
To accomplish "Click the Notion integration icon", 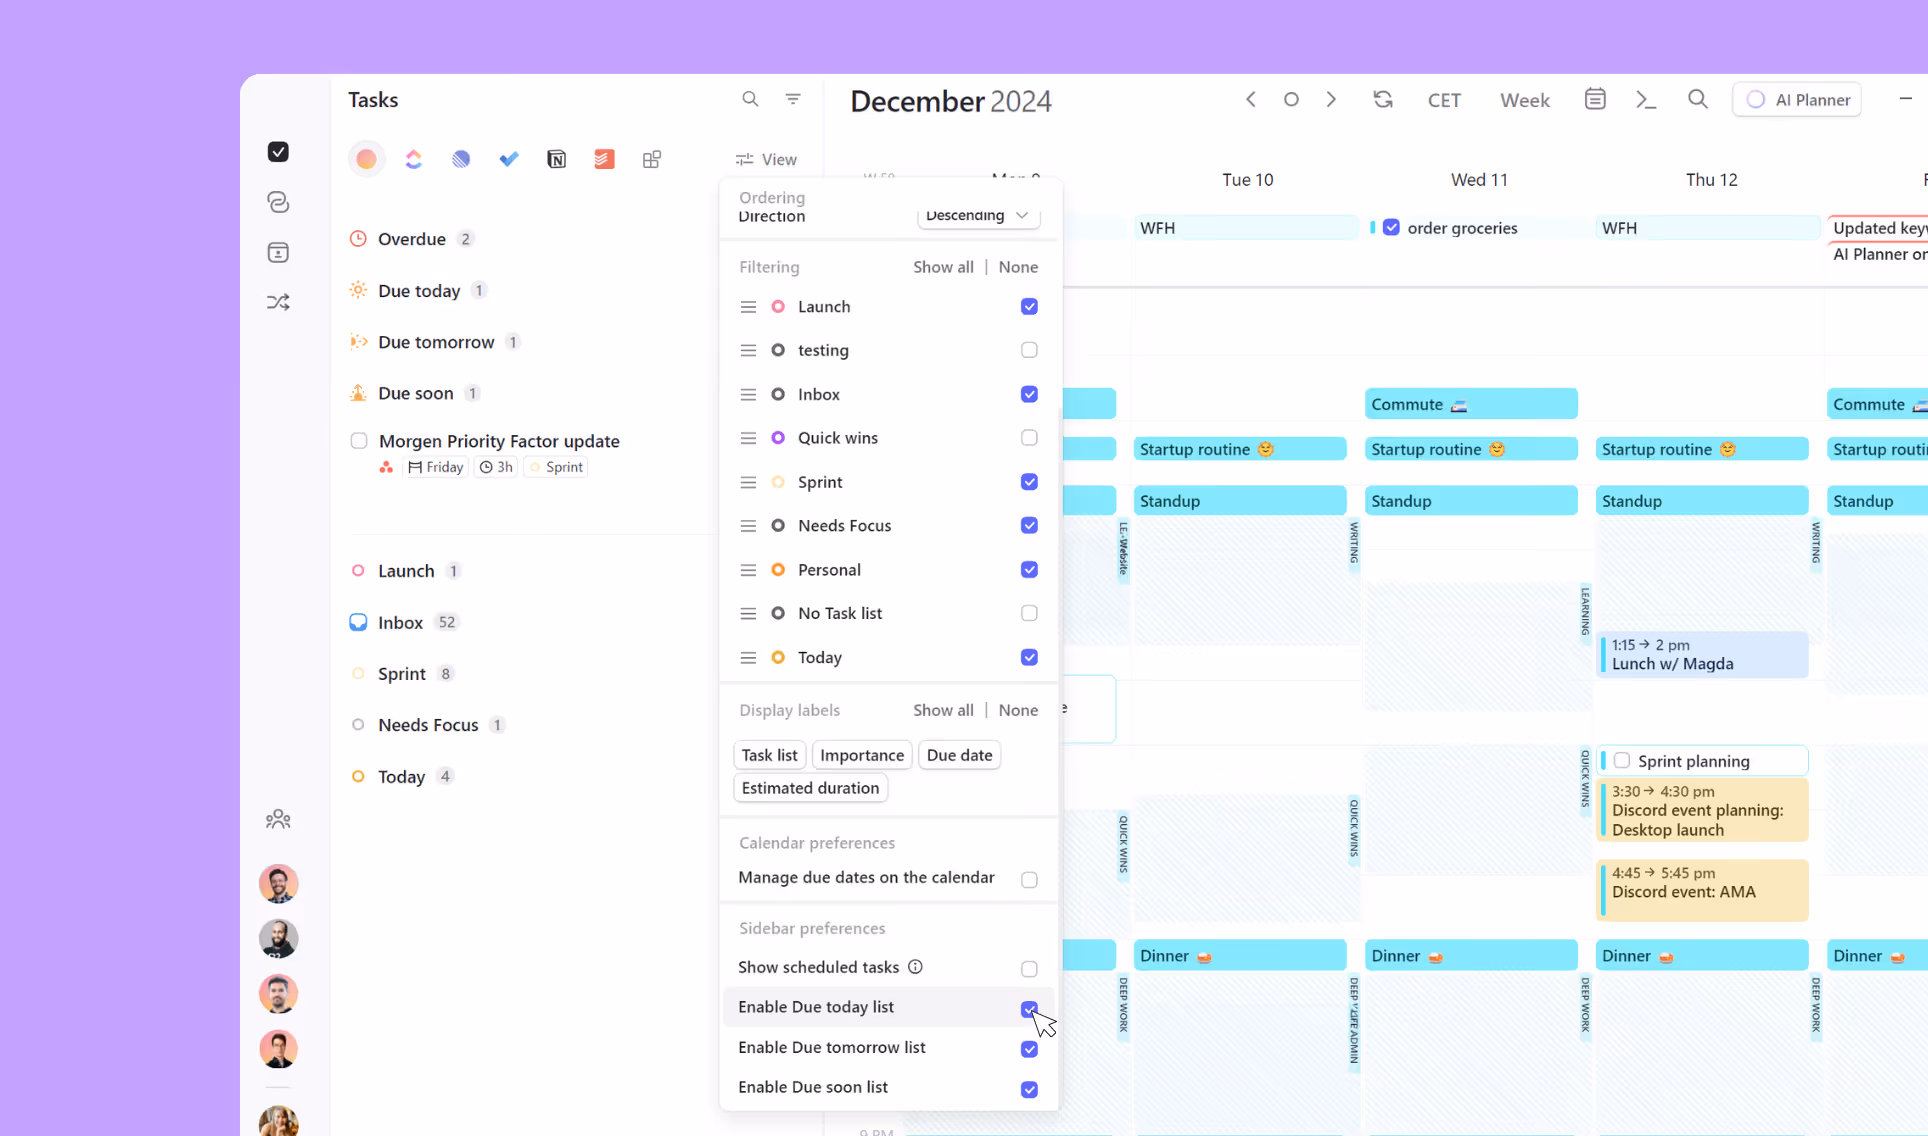I will 556,159.
